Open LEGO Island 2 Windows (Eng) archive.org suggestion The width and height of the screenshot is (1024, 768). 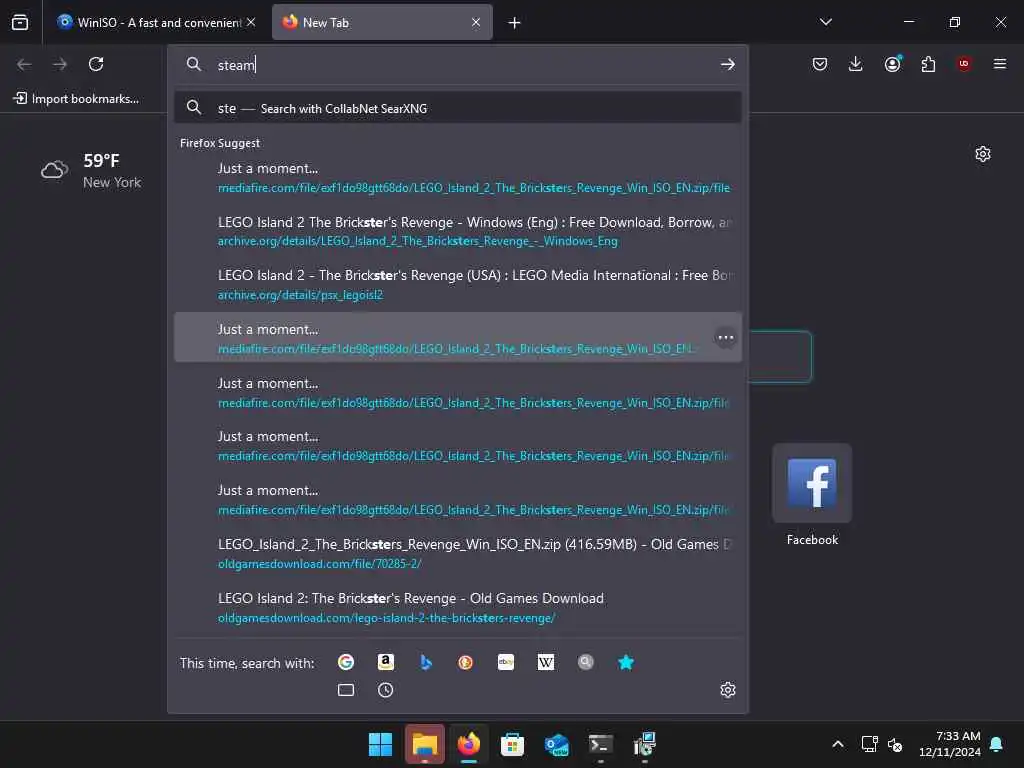[x=458, y=231]
